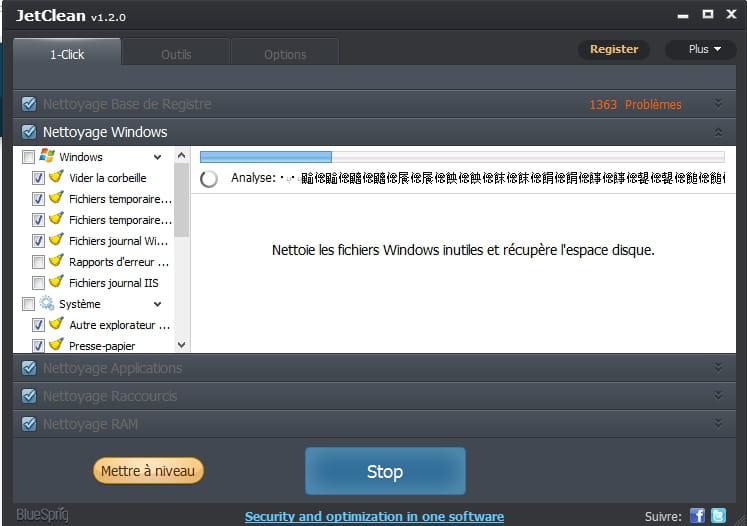Screen dimensions: 747x526
Task: Click the tree list scroll down arrow
Action: click(x=181, y=344)
